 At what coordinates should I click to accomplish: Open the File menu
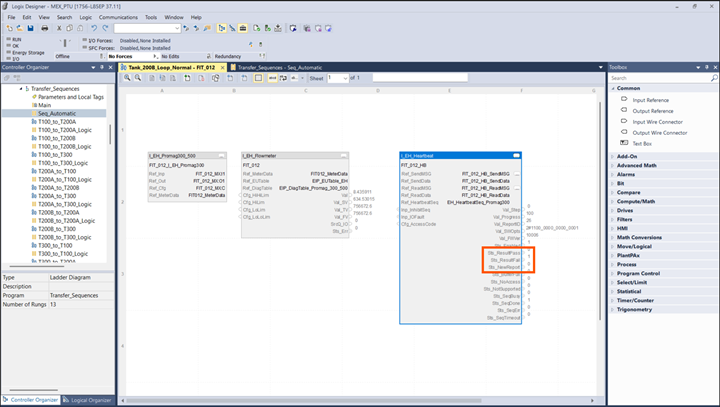[11, 17]
